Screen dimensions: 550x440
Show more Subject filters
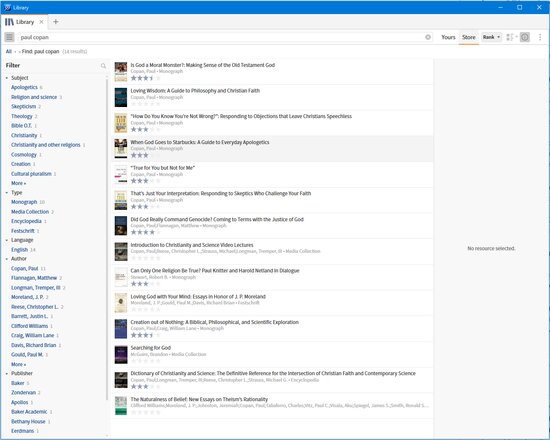(18, 183)
